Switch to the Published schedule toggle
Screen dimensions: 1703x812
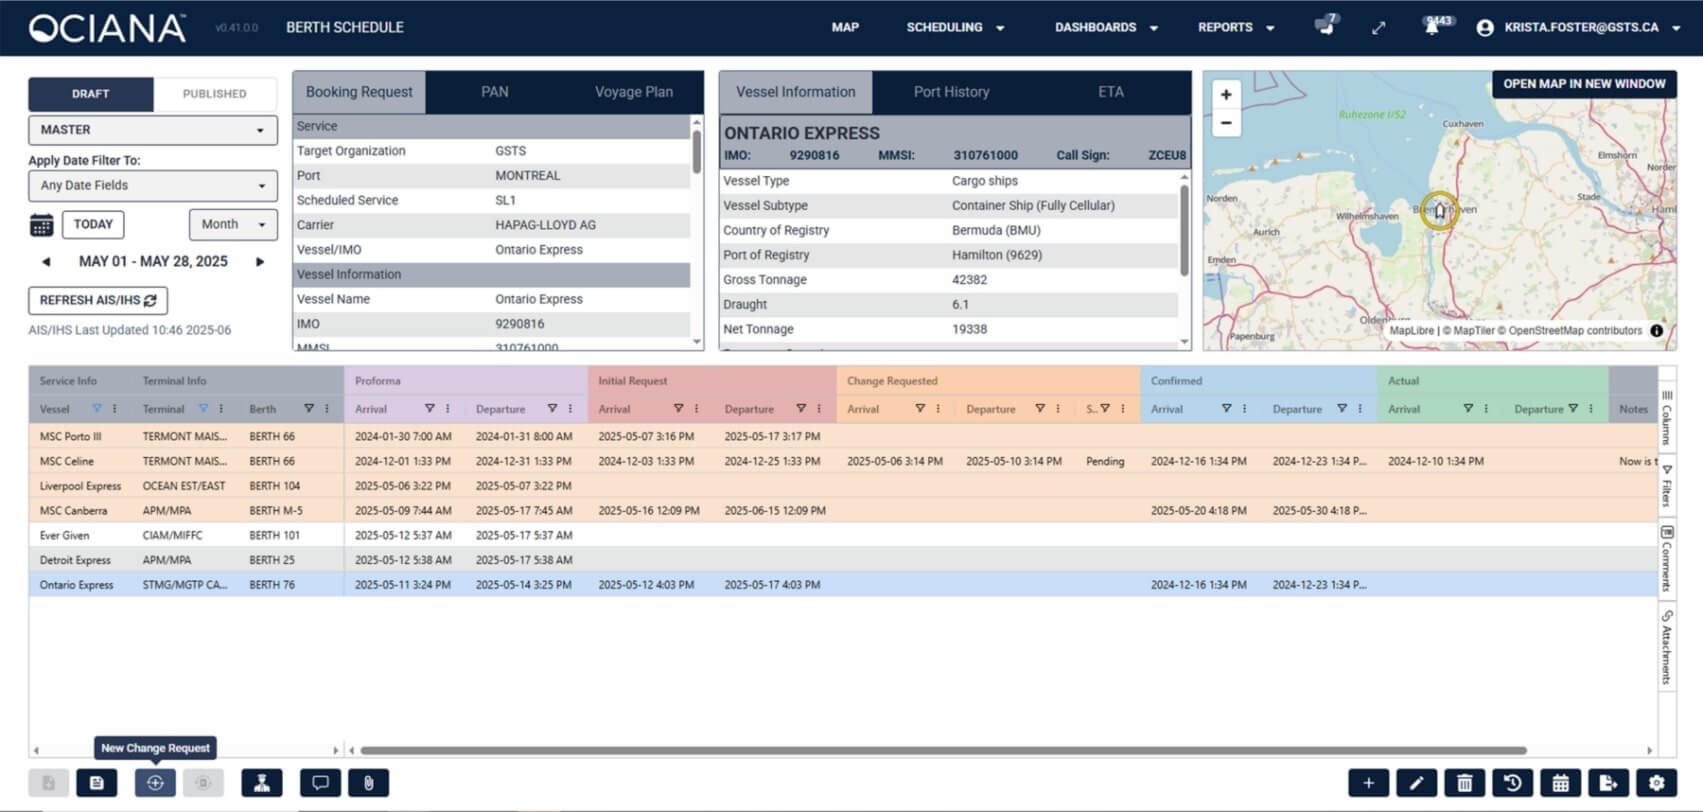(214, 94)
